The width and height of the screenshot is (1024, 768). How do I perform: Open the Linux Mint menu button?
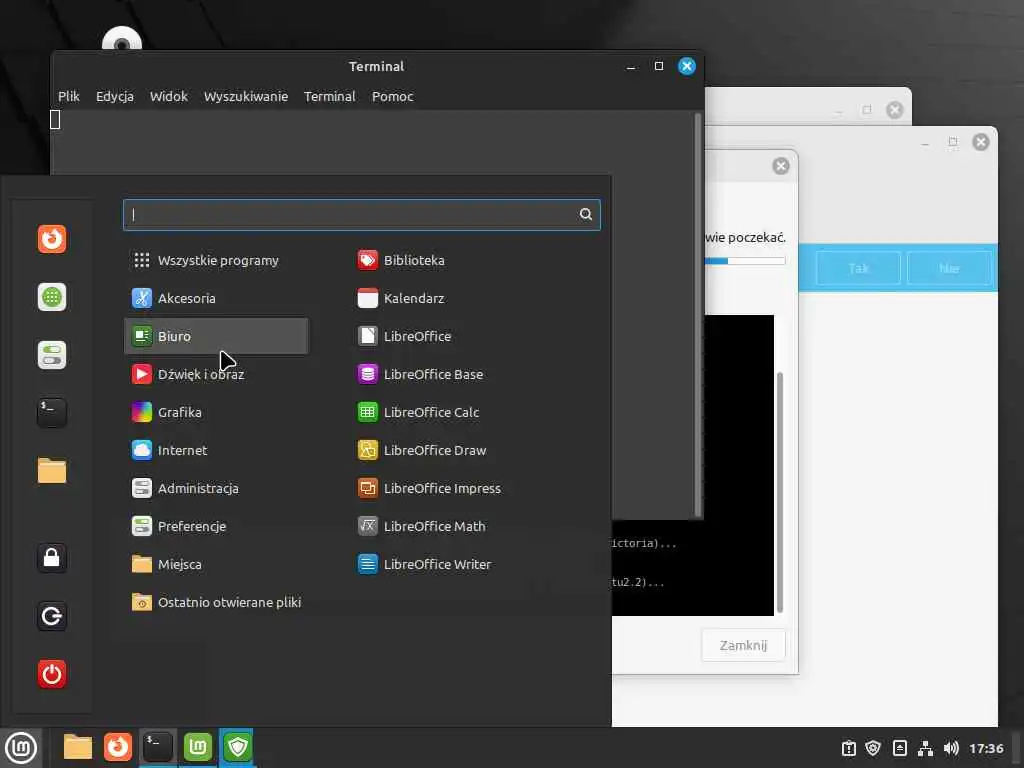(21, 748)
